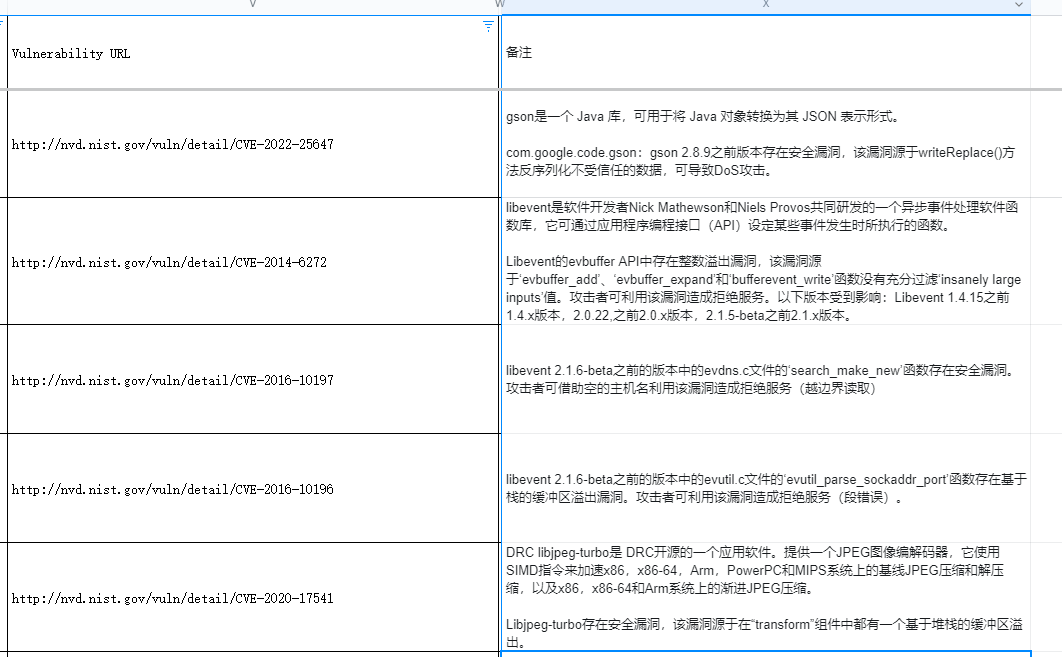Select the 备注 header cell

tap(765, 53)
